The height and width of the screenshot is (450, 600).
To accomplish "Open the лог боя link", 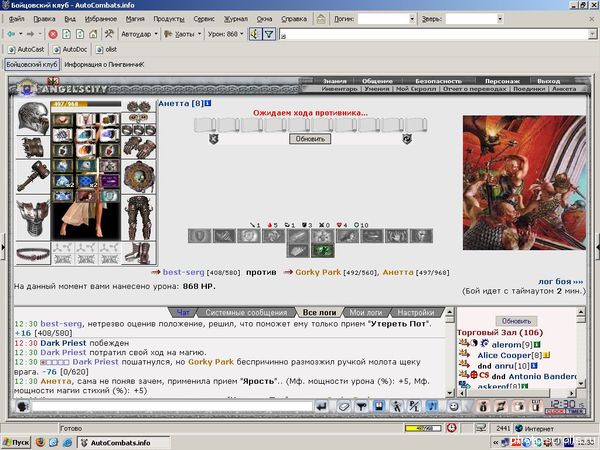I will [x=561, y=282].
